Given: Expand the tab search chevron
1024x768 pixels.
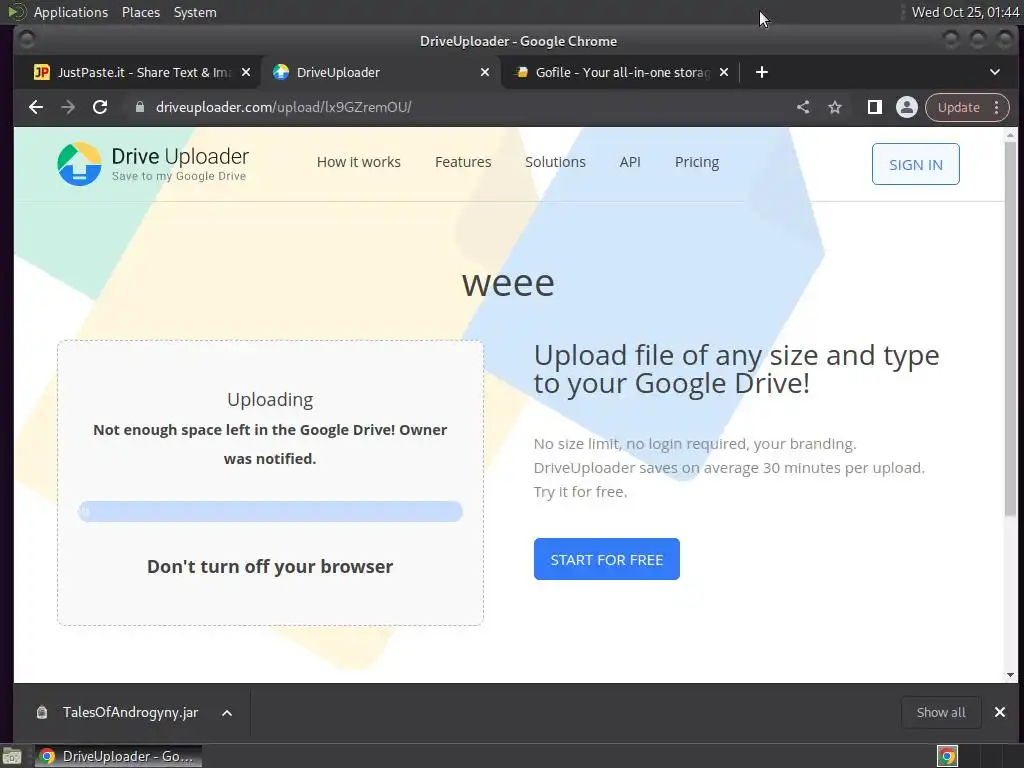Looking at the screenshot, I should pyautogui.click(x=995, y=72).
